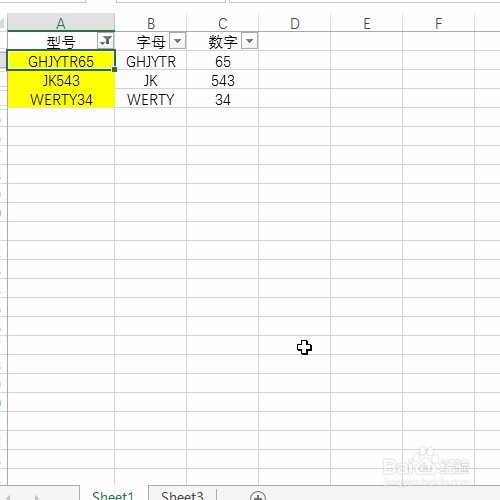Select the 数字 header cell
The width and height of the screenshot is (500, 500).
coord(223,41)
